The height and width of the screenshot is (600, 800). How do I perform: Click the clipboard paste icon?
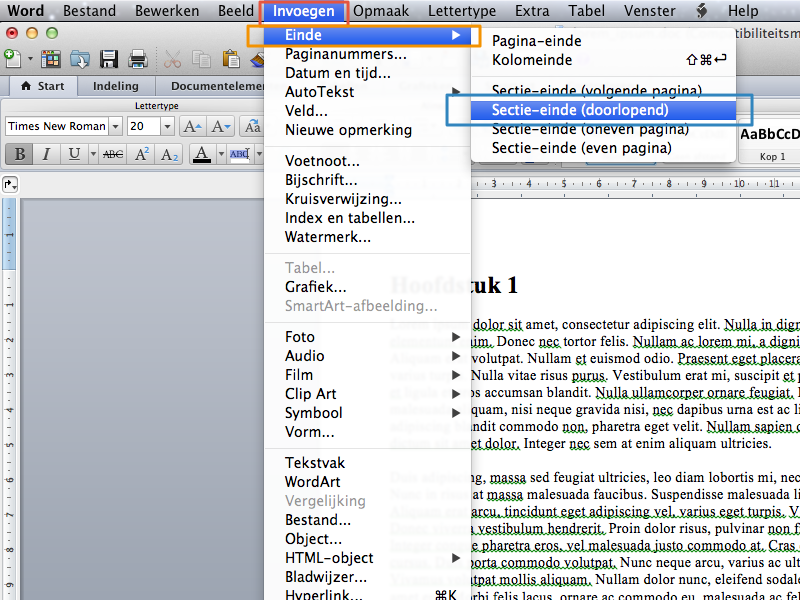[x=231, y=59]
